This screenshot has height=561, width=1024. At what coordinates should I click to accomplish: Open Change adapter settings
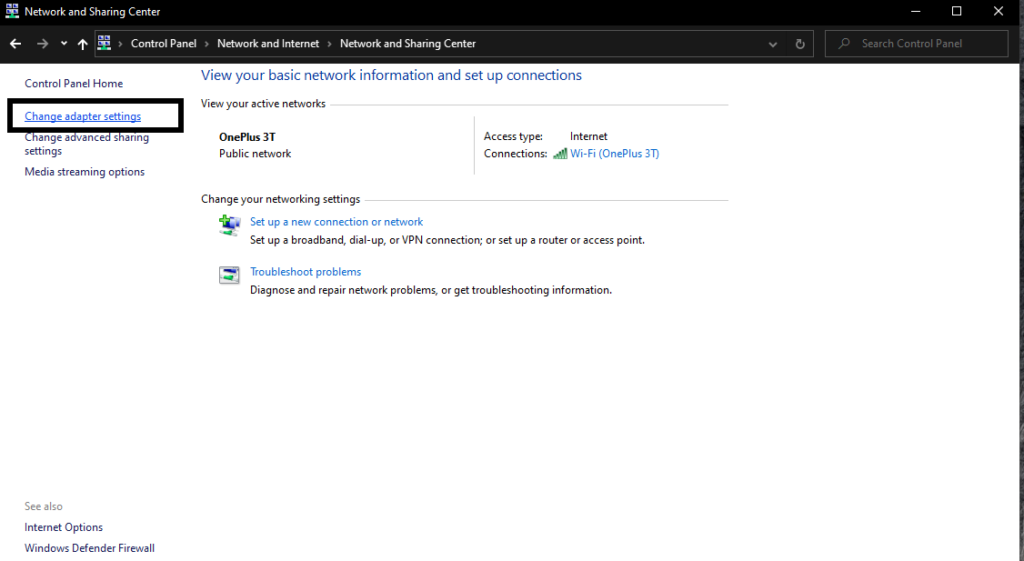pos(82,116)
